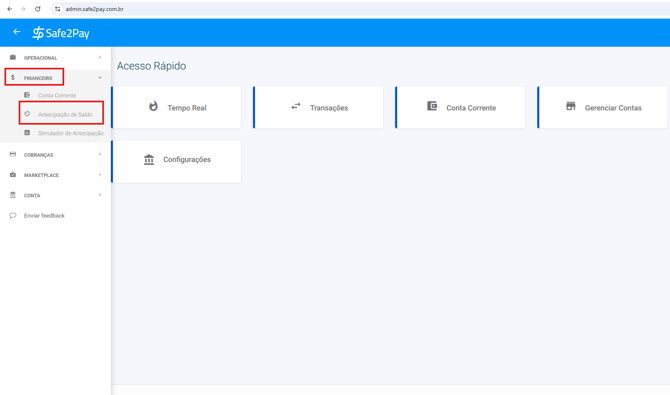Open the Conta Corrente quick access card
670x395 pixels.
coord(460,107)
